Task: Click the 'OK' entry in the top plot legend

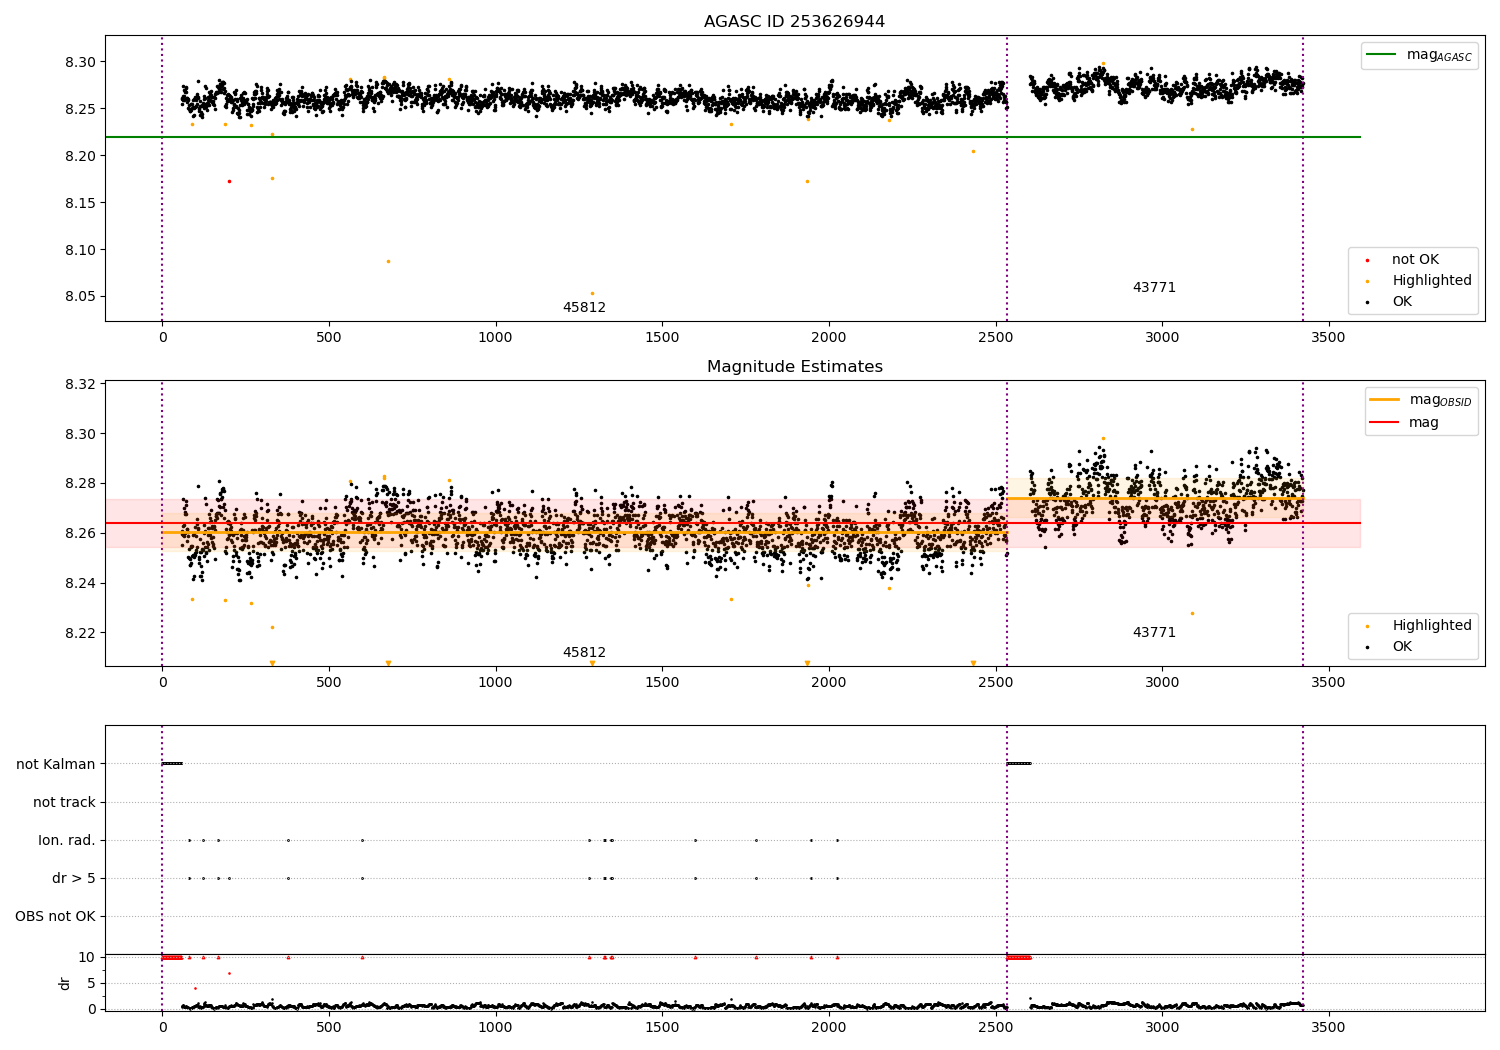Action: click(x=1402, y=302)
